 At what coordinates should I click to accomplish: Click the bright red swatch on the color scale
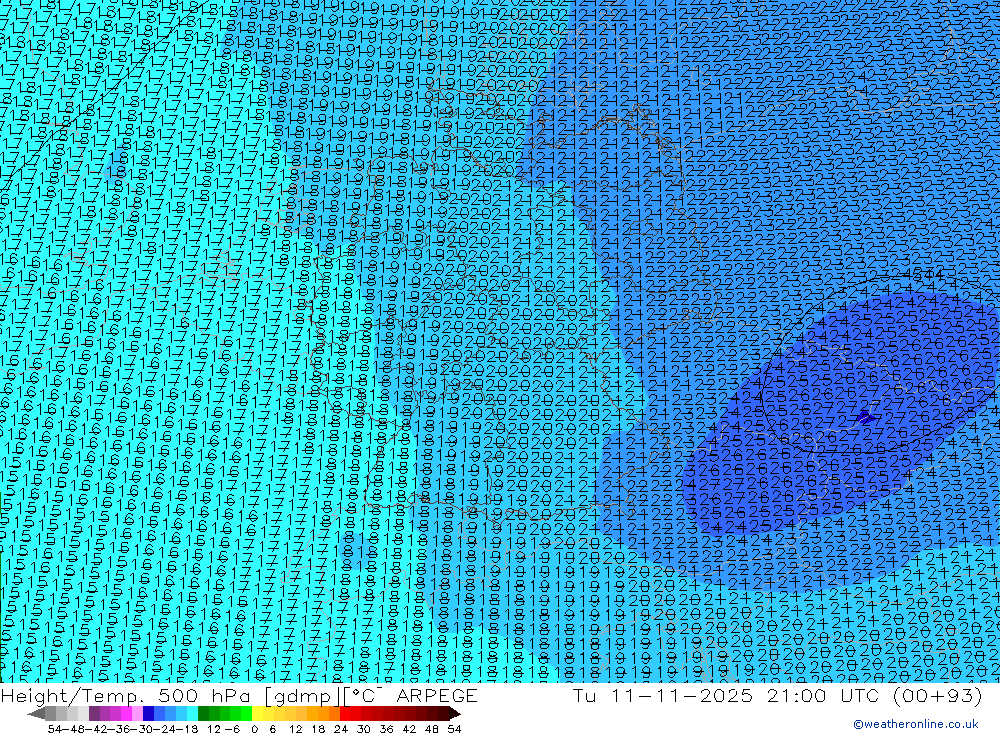tap(345, 714)
